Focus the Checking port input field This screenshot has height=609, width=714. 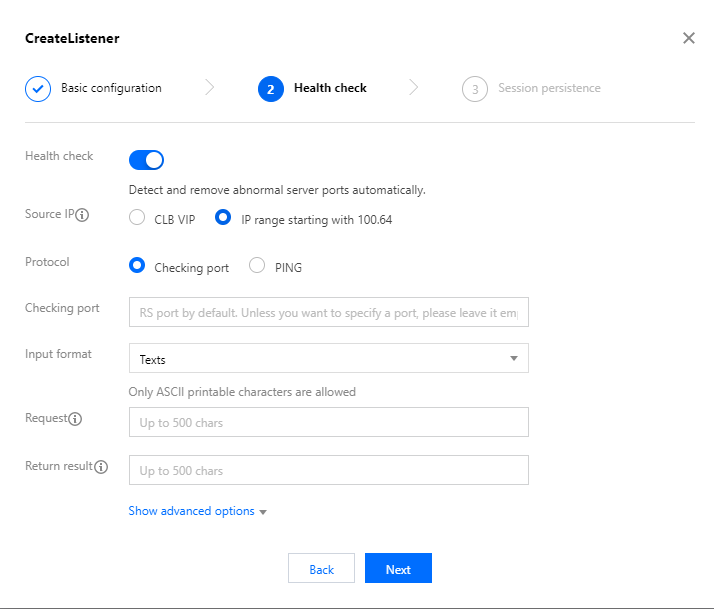[x=328, y=311]
